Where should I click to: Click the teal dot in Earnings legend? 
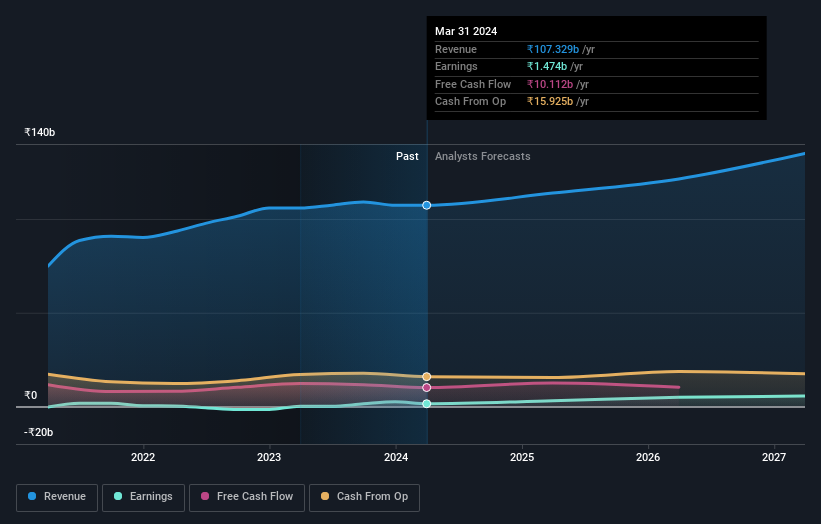point(118,496)
